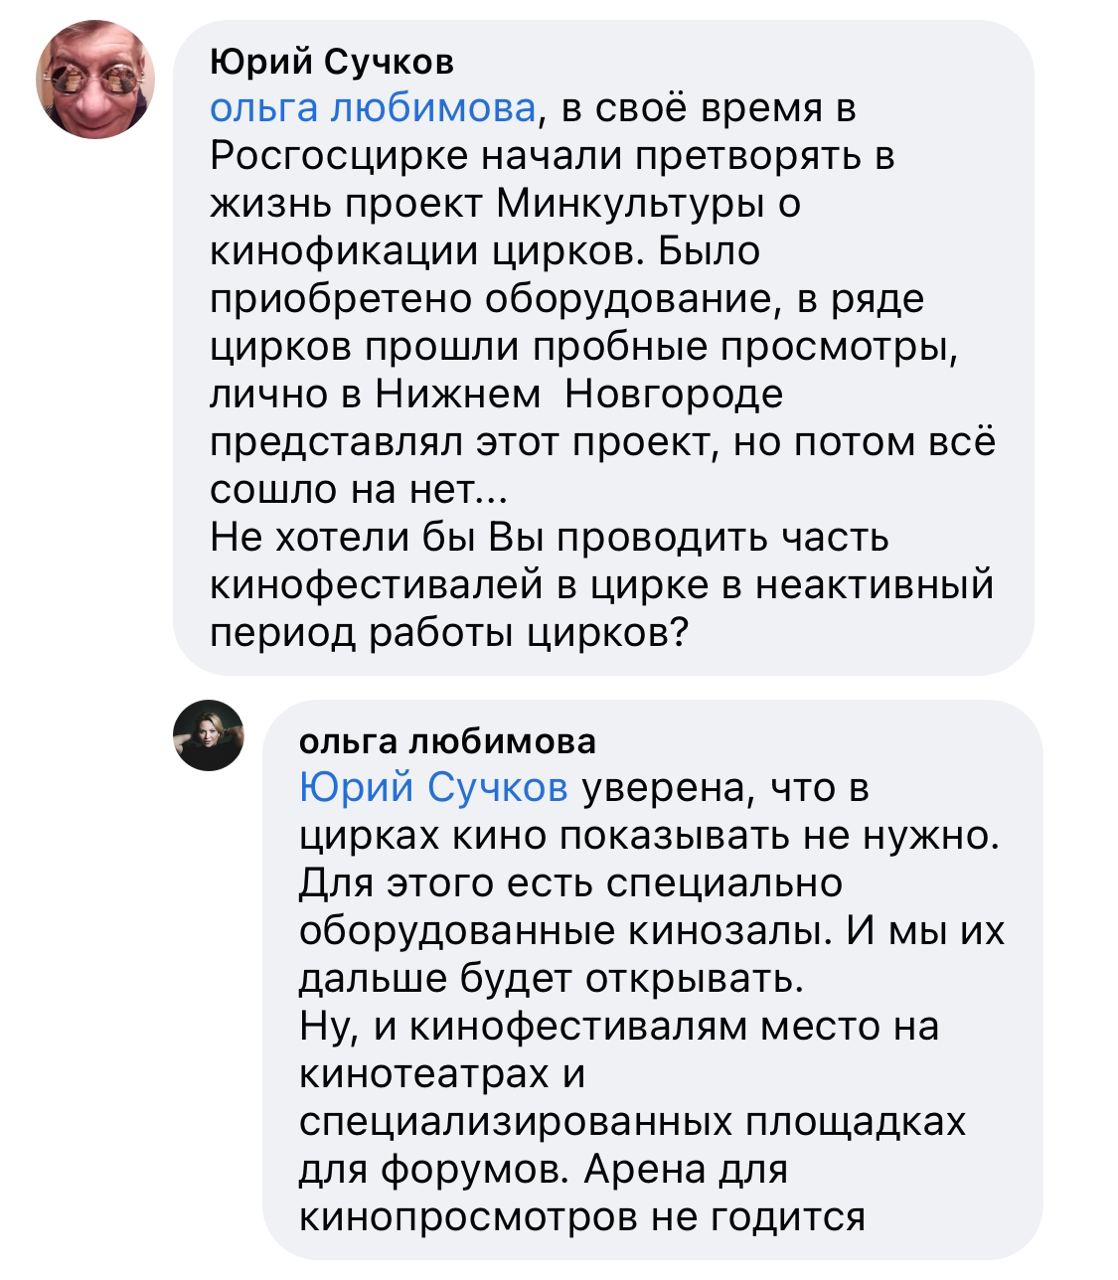Click the line дальше будет открывать.
Viewport: 1118px width, 1280px height.
click(x=551, y=978)
